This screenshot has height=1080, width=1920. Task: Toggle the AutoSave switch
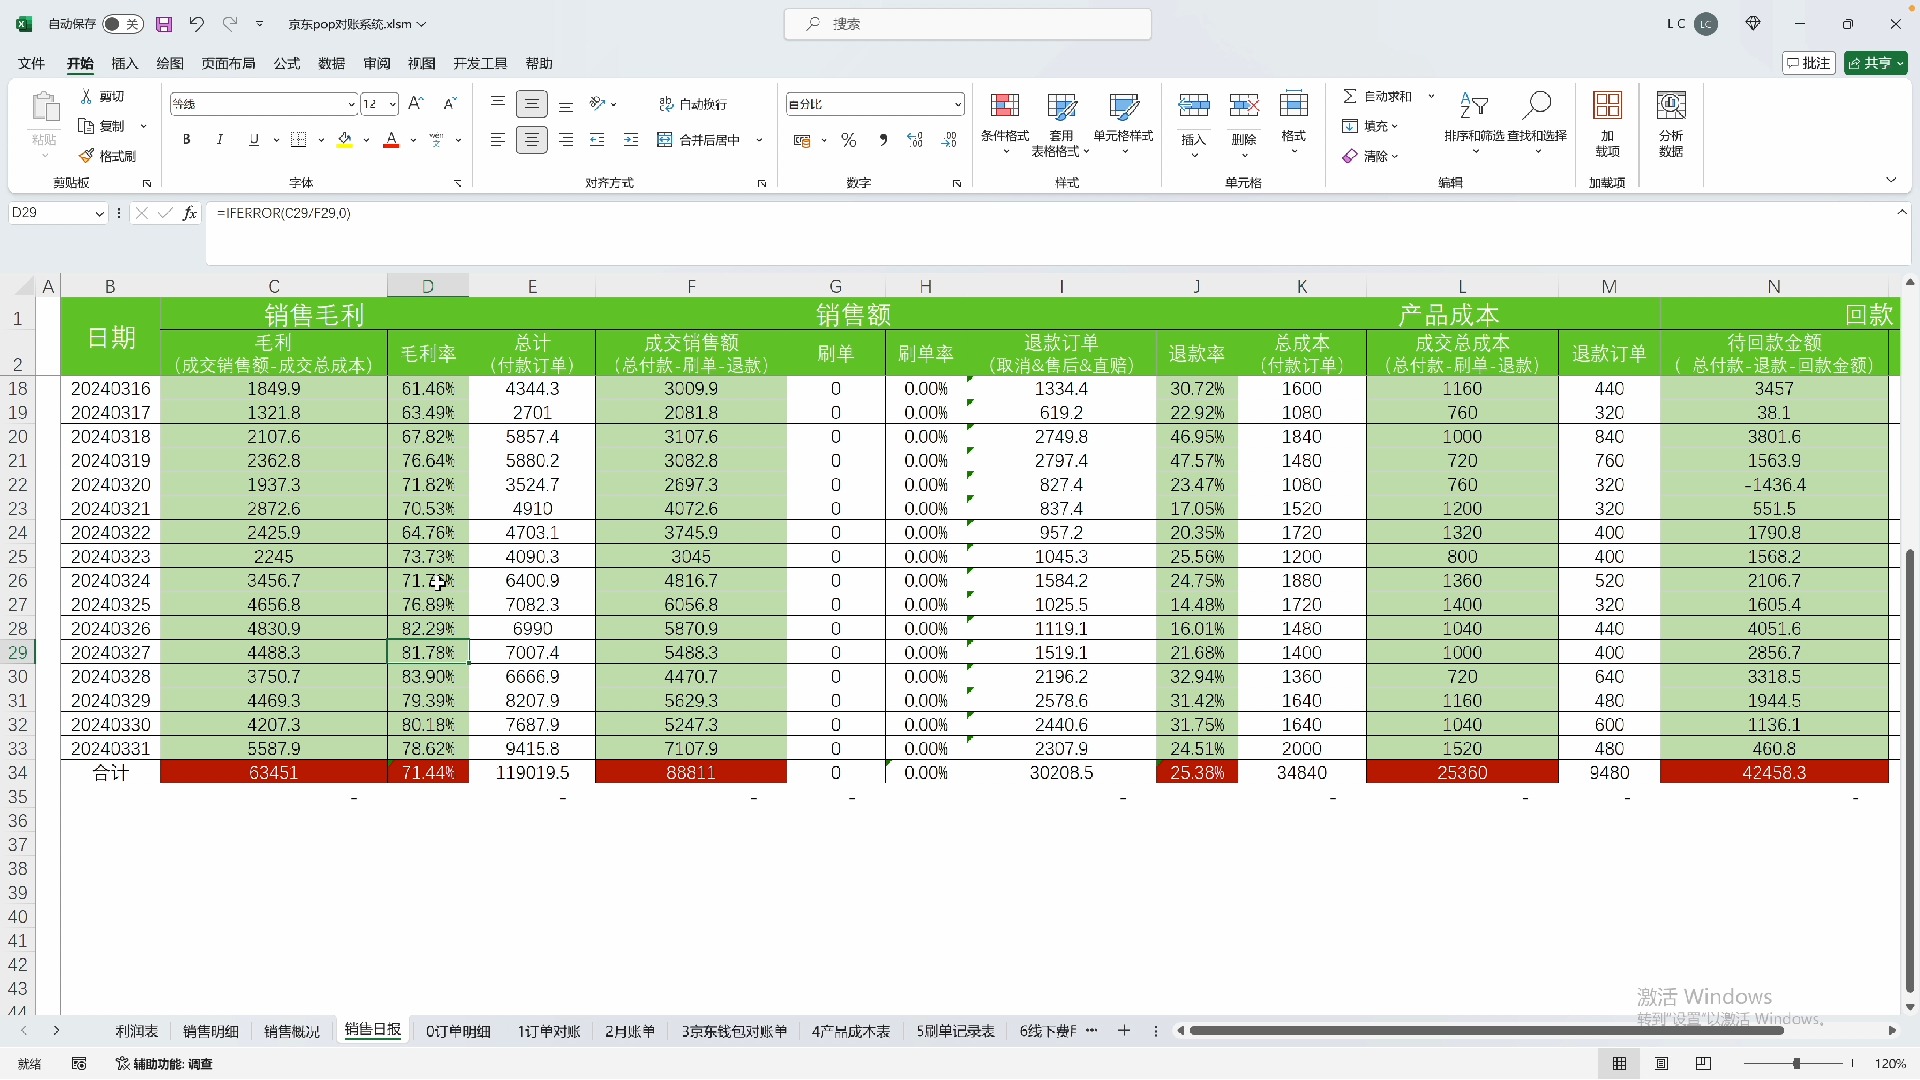click(123, 24)
